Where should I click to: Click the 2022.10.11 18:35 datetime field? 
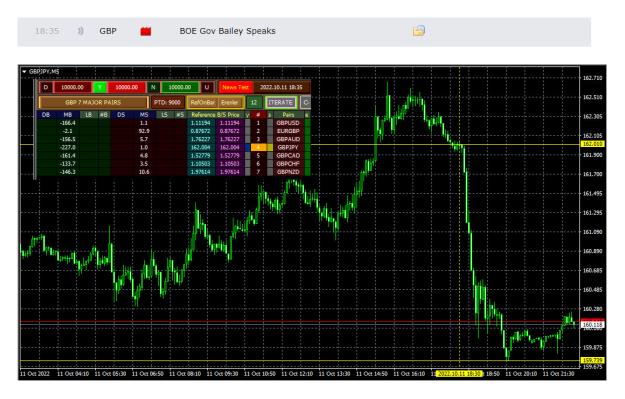coord(281,87)
